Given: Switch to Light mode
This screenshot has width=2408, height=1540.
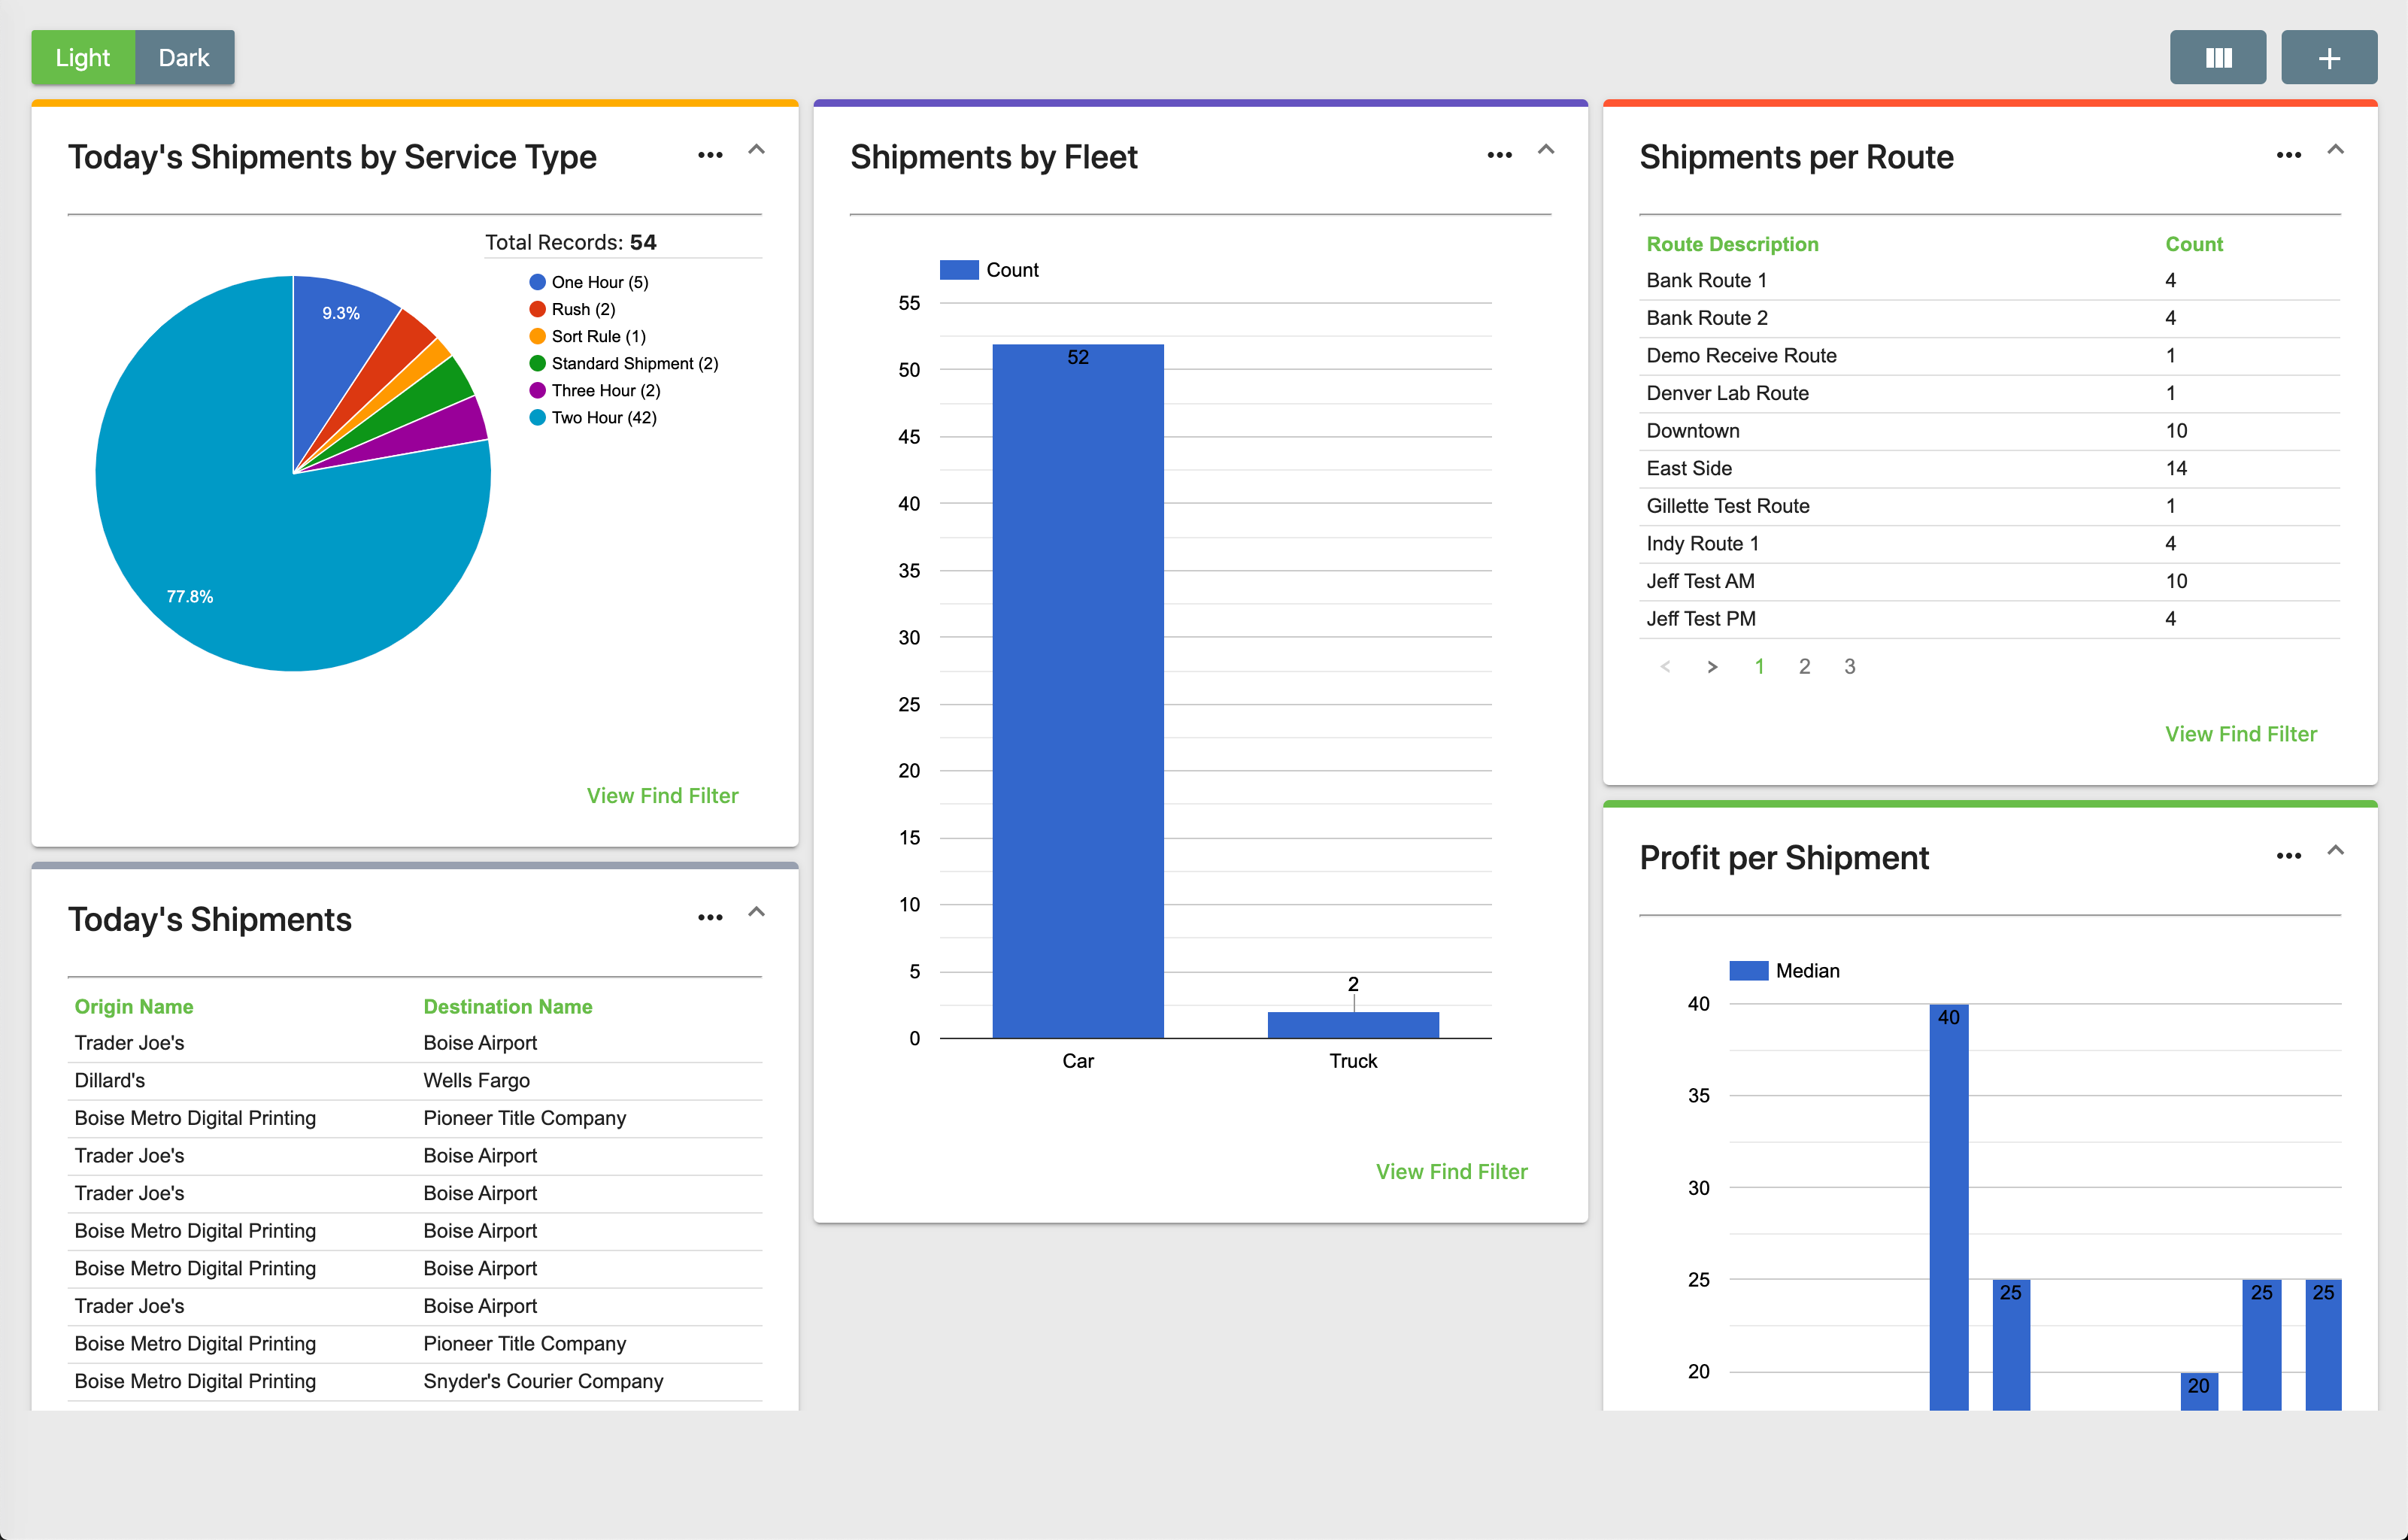Looking at the screenshot, I should pyautogui.click(x=82, y=57).
